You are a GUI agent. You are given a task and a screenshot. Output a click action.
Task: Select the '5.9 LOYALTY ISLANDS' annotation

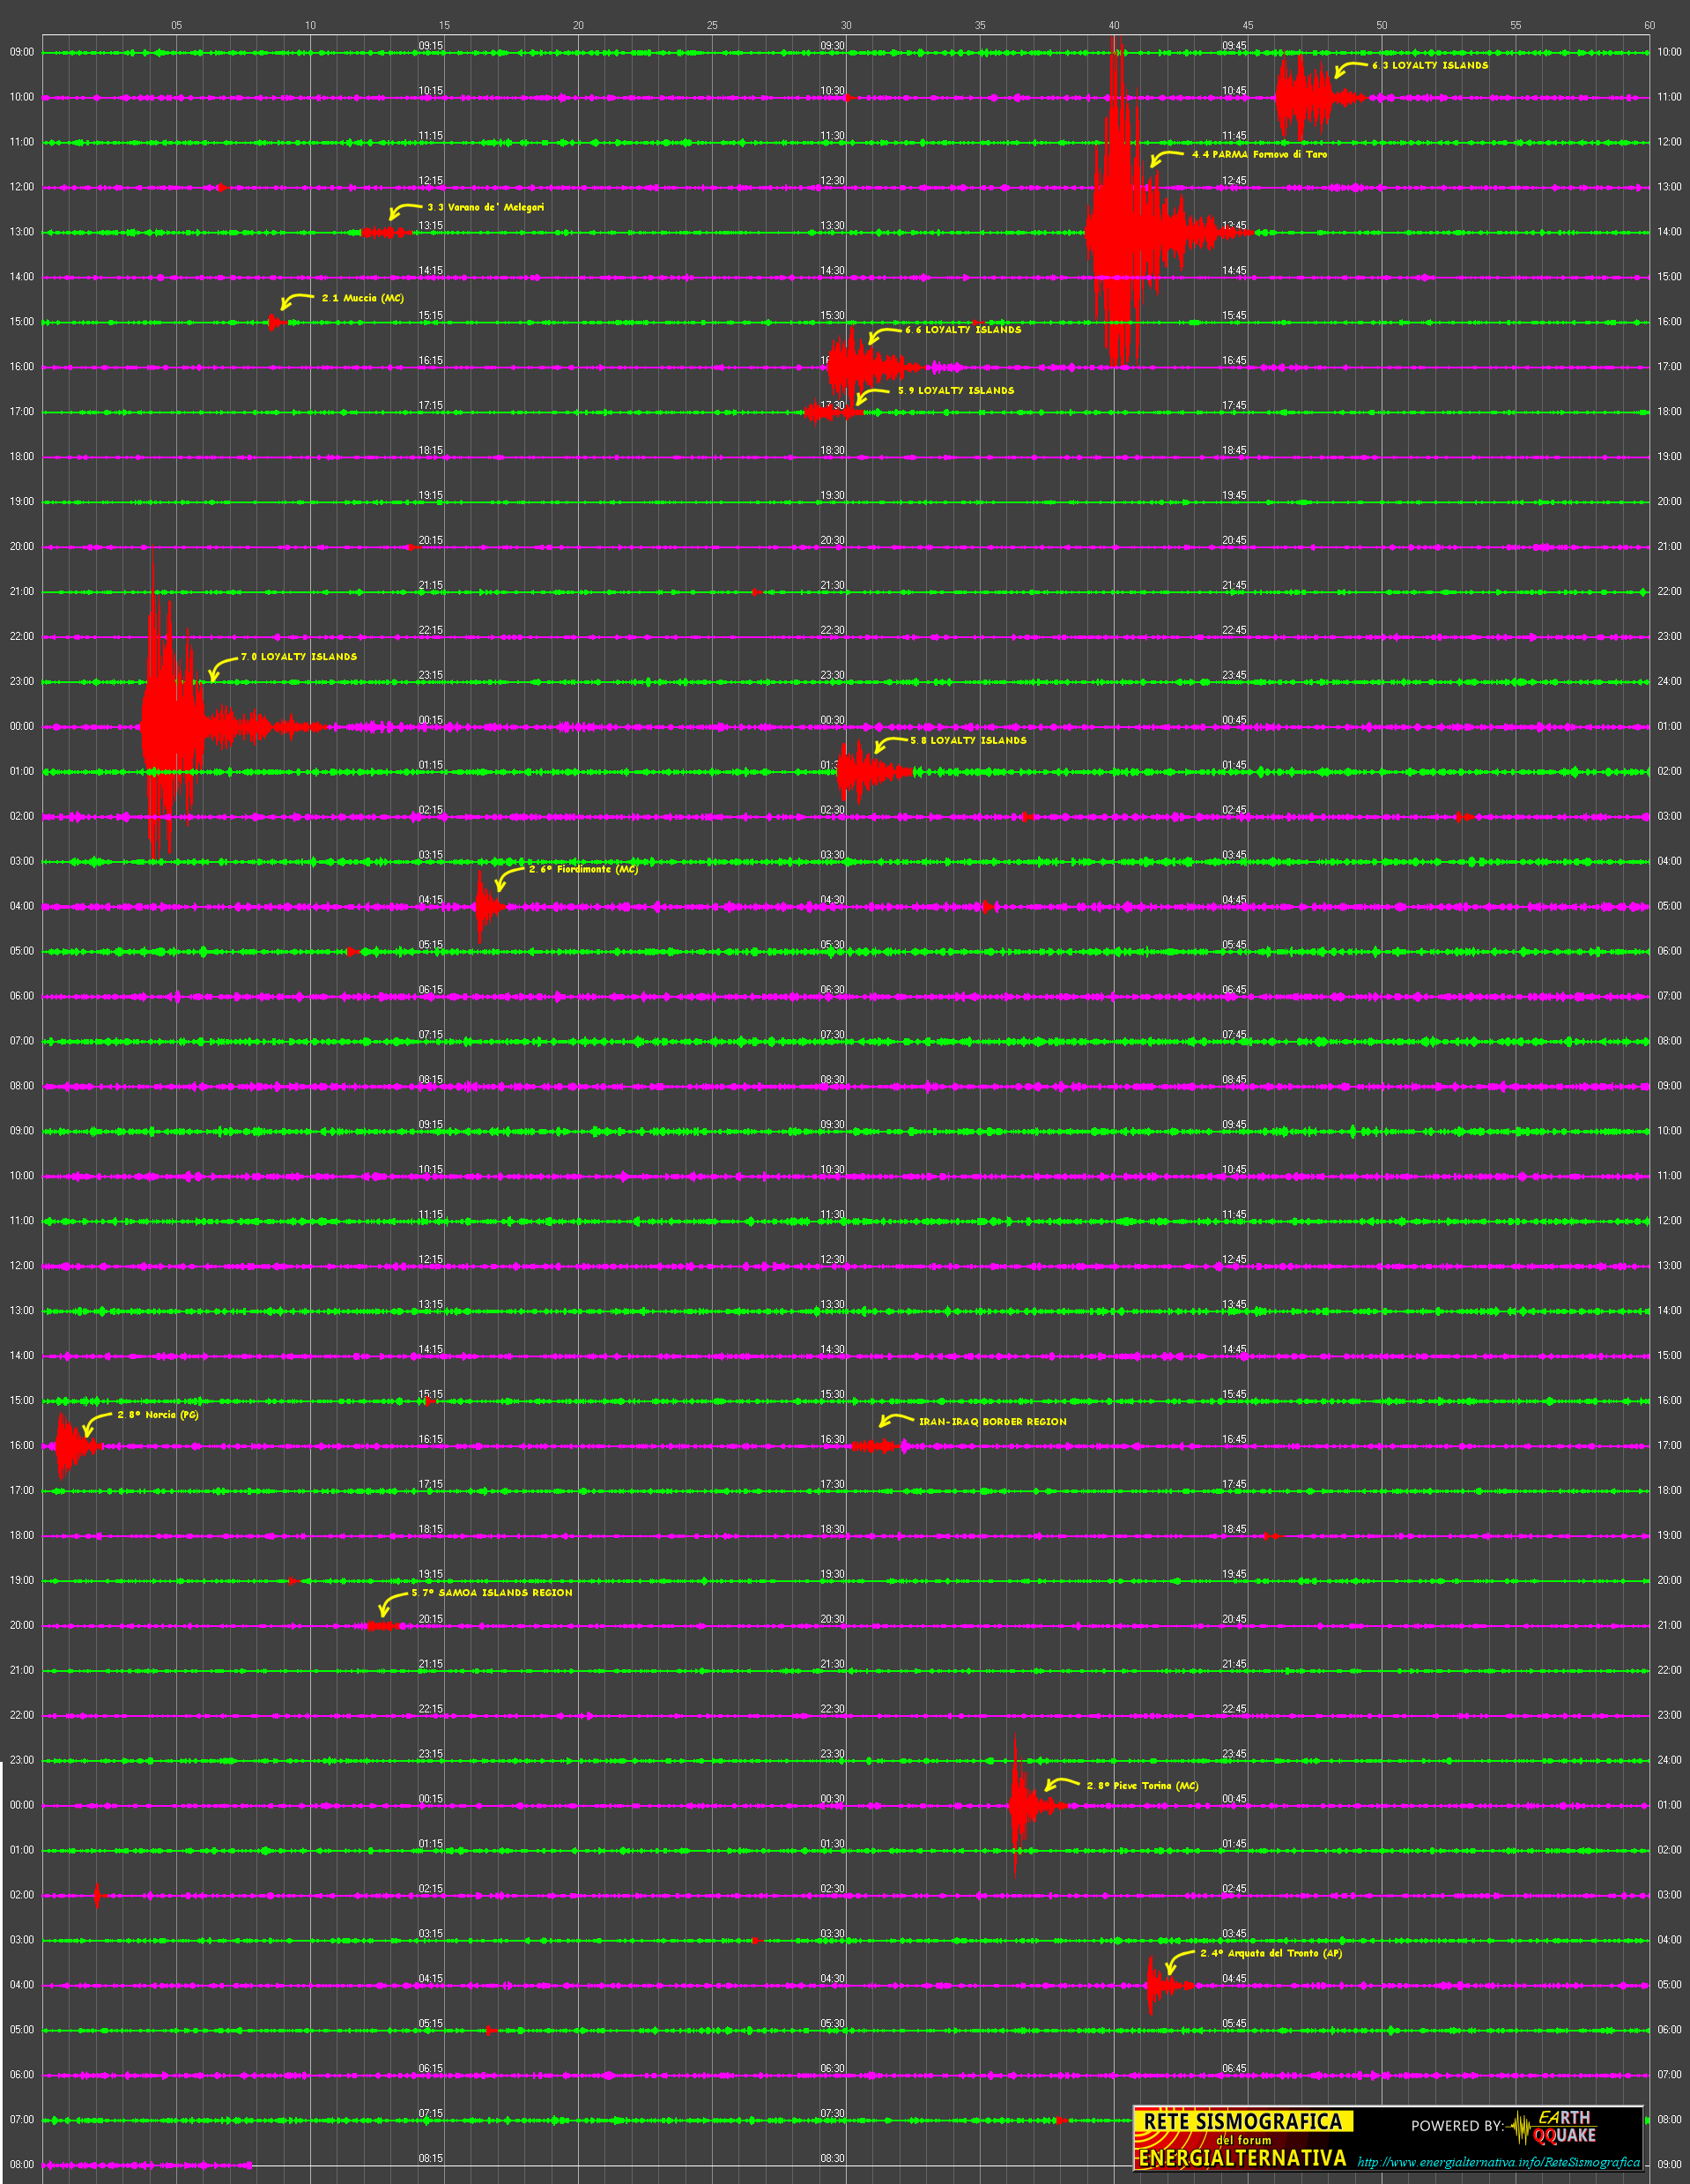(x=956, y=391)
